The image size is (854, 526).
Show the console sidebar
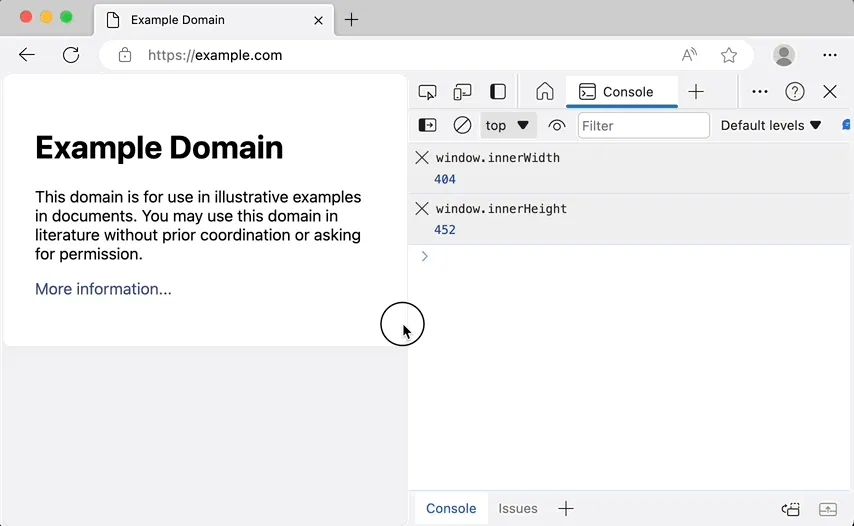click(x=428, y=125)
